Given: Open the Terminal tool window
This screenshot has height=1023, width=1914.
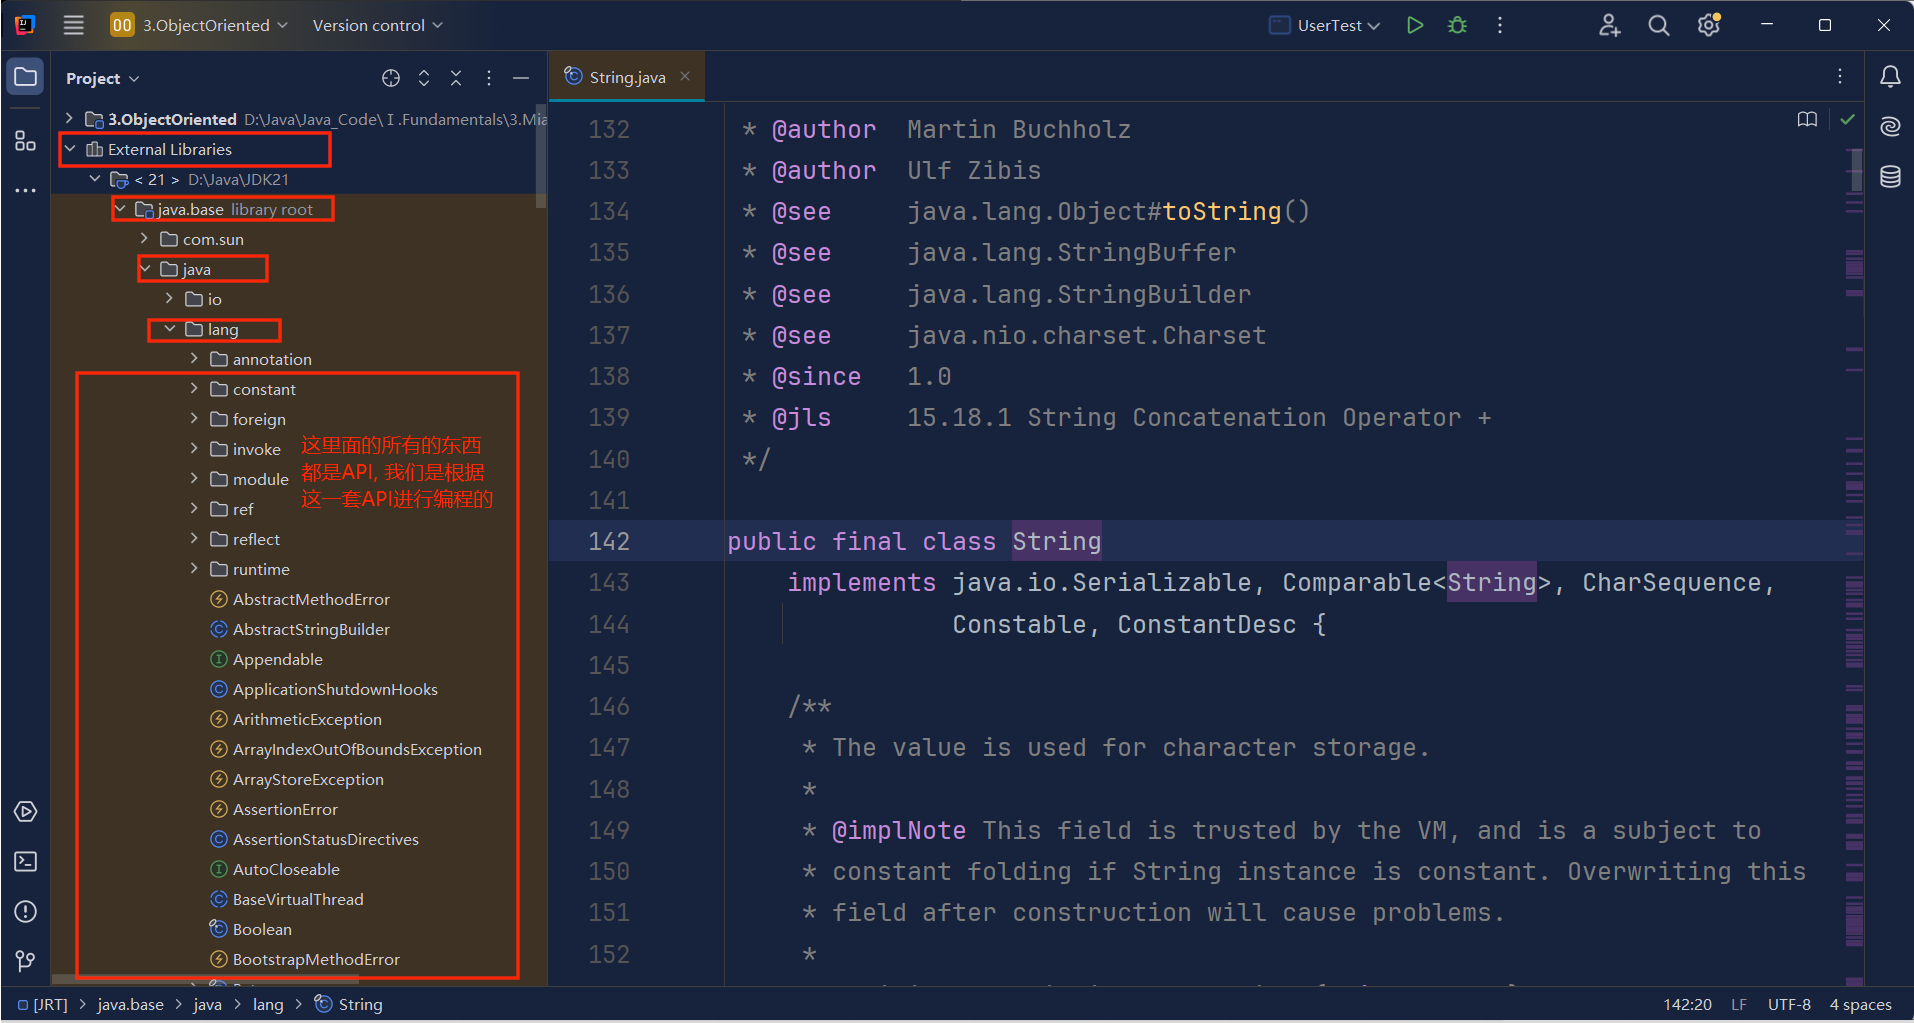Looking at the screenshot, I should point(26,862).
